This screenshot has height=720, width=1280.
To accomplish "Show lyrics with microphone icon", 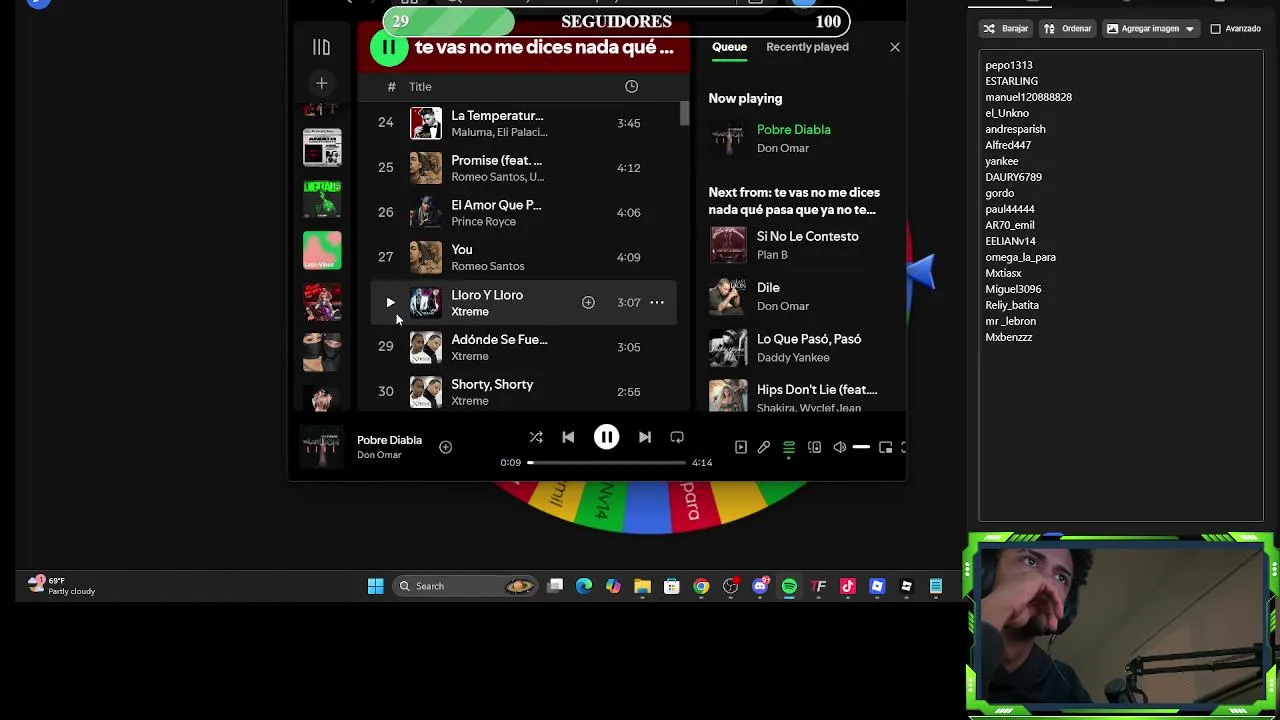I will (764, 447).
